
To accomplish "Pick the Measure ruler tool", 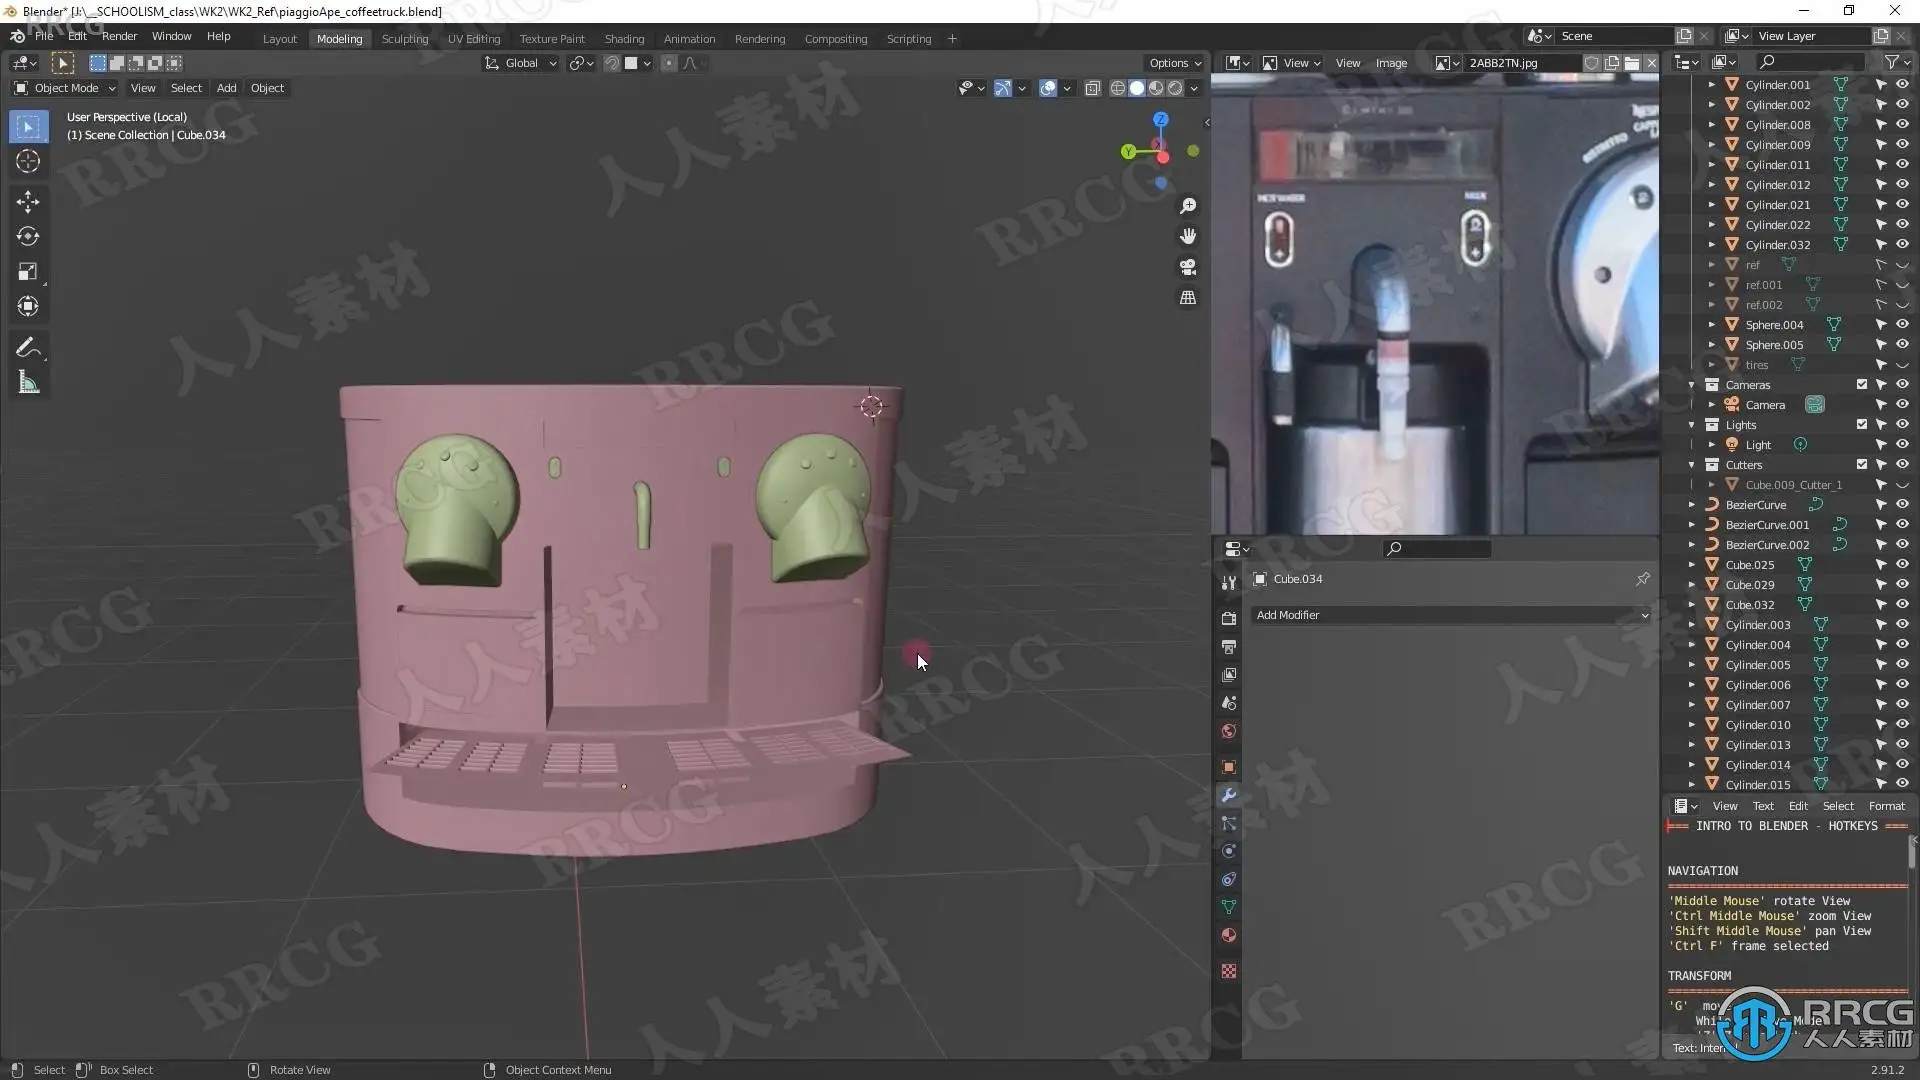I will click(x=28, y=382).
